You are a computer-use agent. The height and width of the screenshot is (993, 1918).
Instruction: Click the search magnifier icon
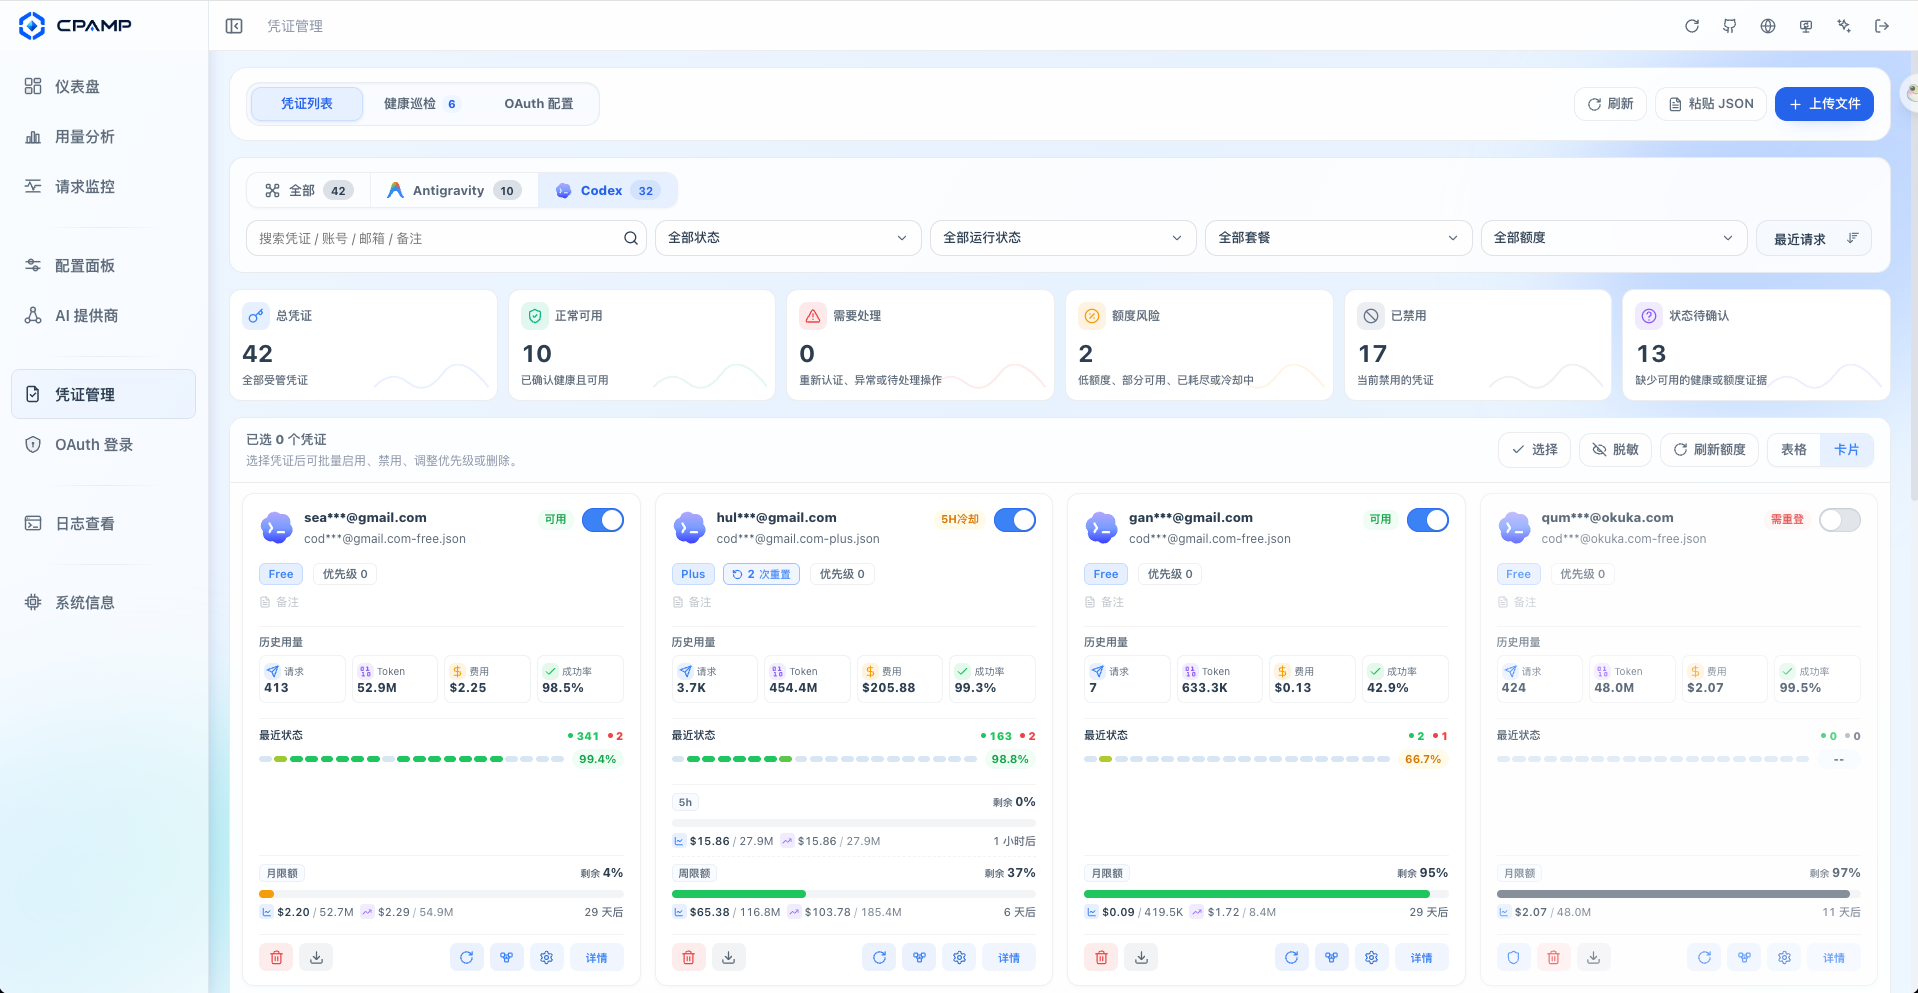(631, 238)
